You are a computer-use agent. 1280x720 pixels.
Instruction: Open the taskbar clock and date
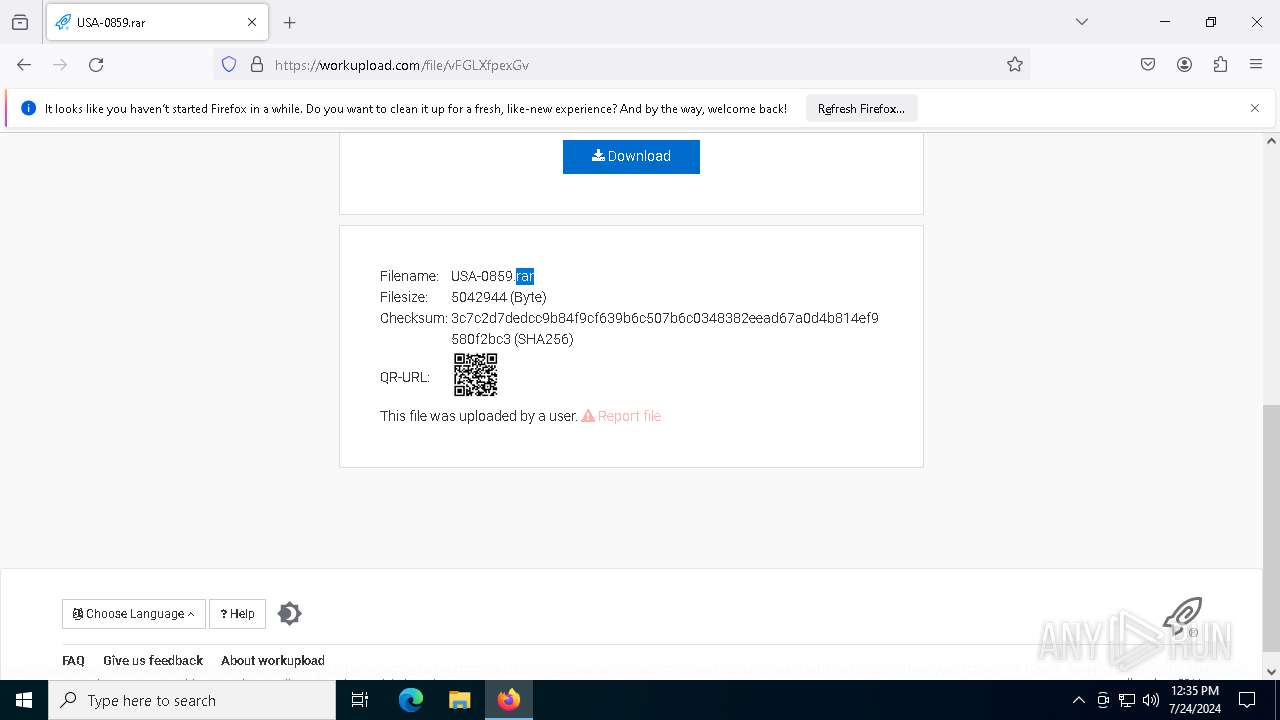1195,700
